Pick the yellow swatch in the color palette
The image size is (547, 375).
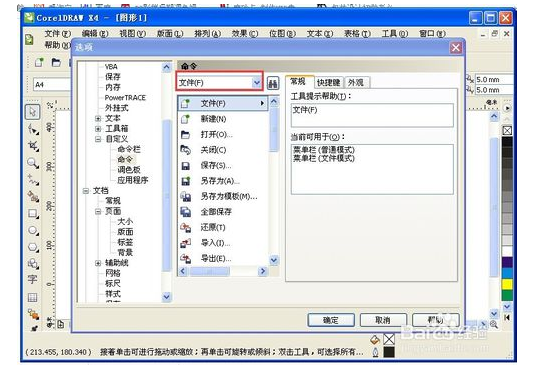[x=507, y=284]
